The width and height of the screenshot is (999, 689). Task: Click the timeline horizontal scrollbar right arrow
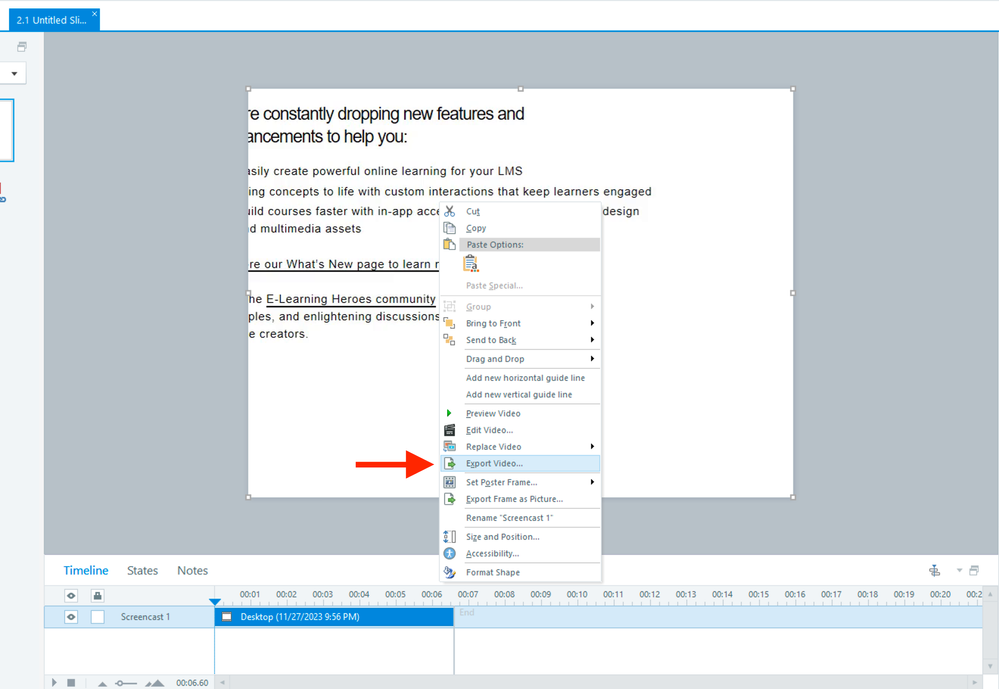click(974, 683)
